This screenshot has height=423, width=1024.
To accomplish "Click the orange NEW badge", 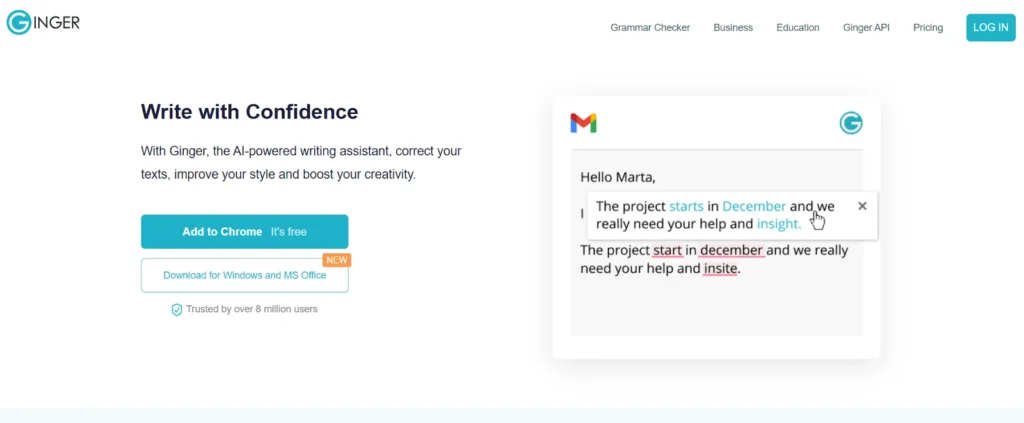I will (x=337, y=260).
